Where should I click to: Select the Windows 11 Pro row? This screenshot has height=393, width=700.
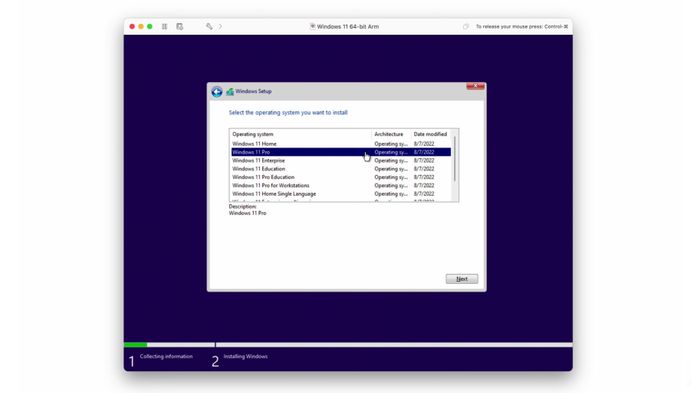click(342, 152)
